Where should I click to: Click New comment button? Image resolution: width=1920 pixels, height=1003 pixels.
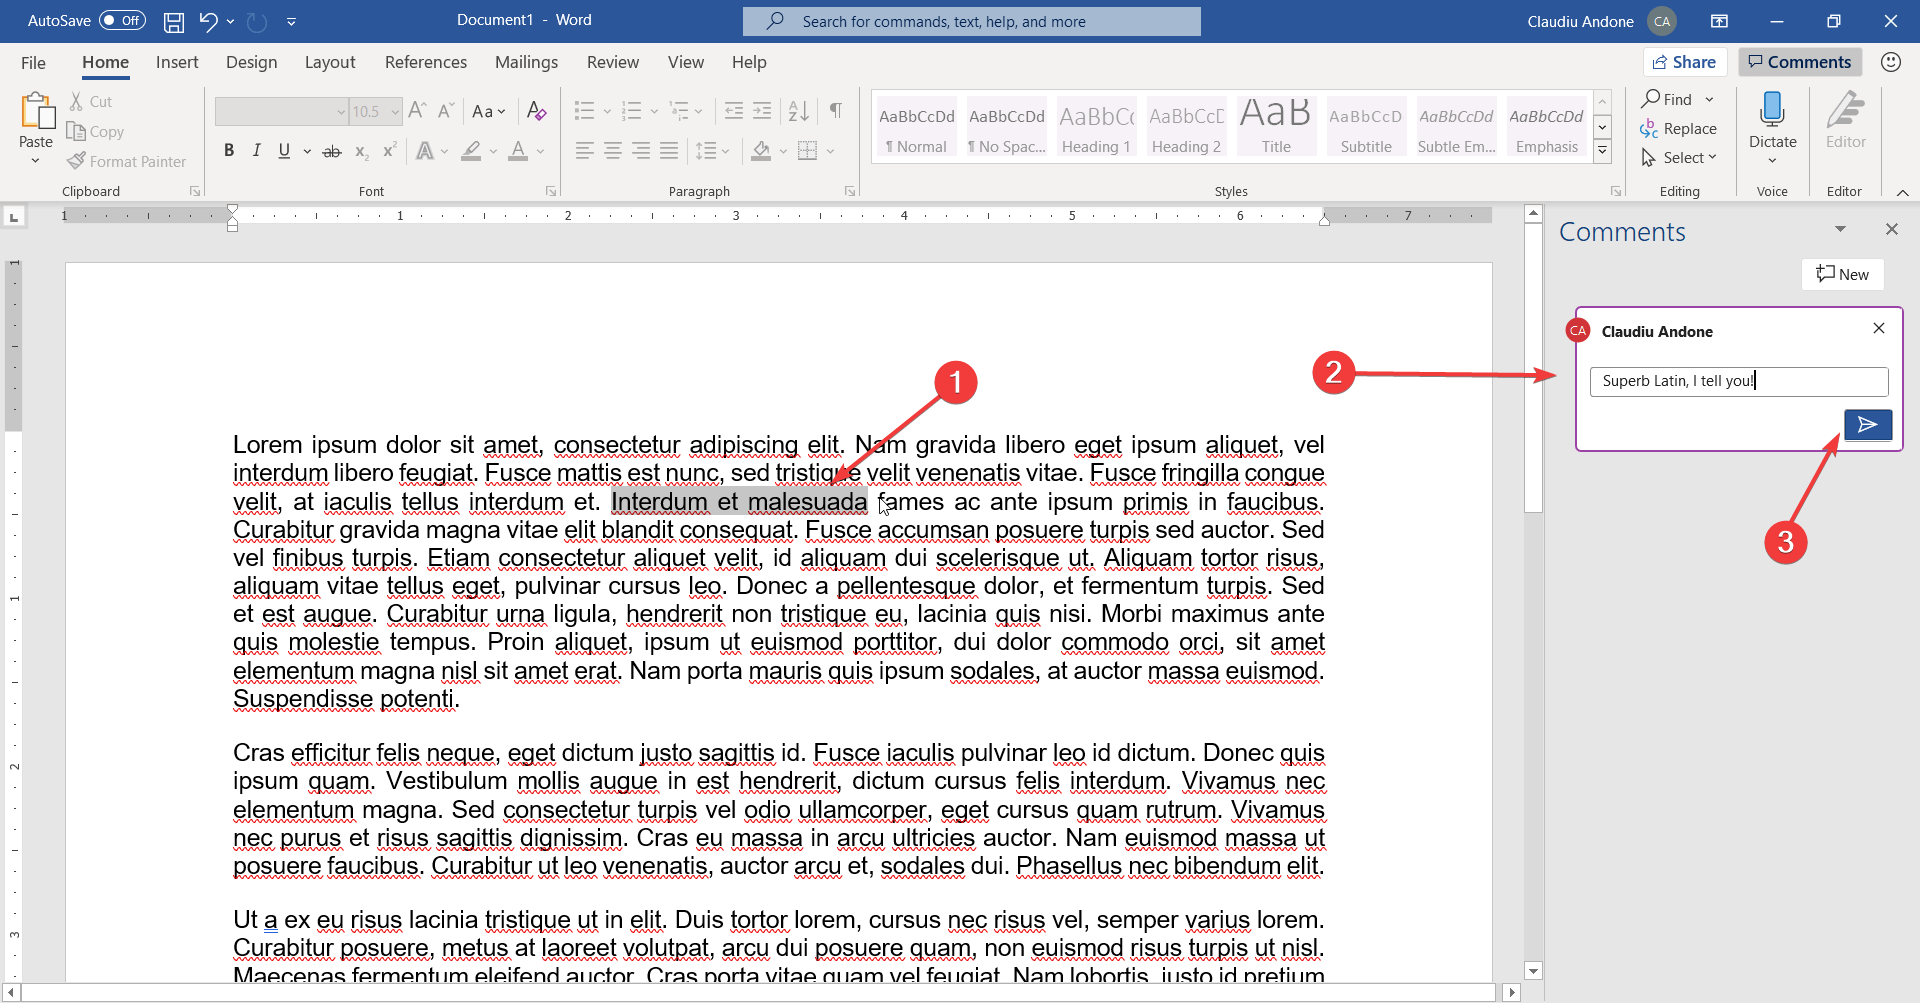tap(1843, 274)
